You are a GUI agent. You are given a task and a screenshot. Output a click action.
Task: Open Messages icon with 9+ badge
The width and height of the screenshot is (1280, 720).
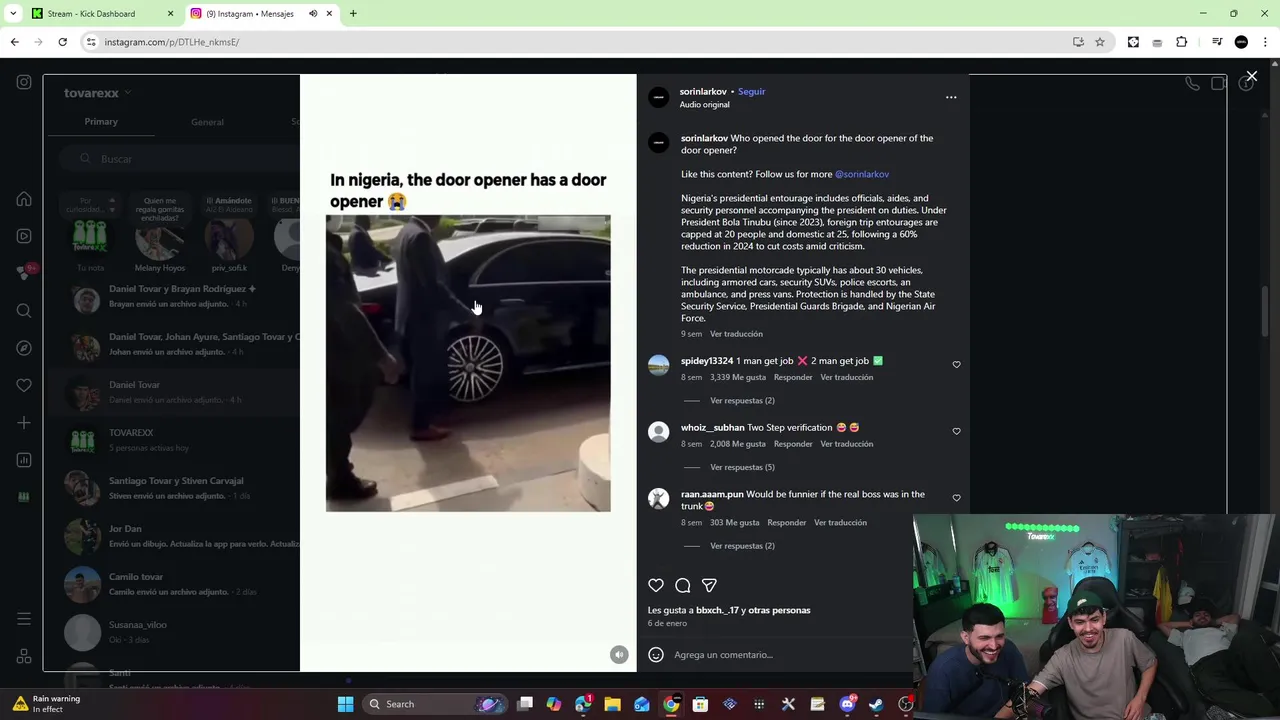pyautogui.click(x=24, y=272)
